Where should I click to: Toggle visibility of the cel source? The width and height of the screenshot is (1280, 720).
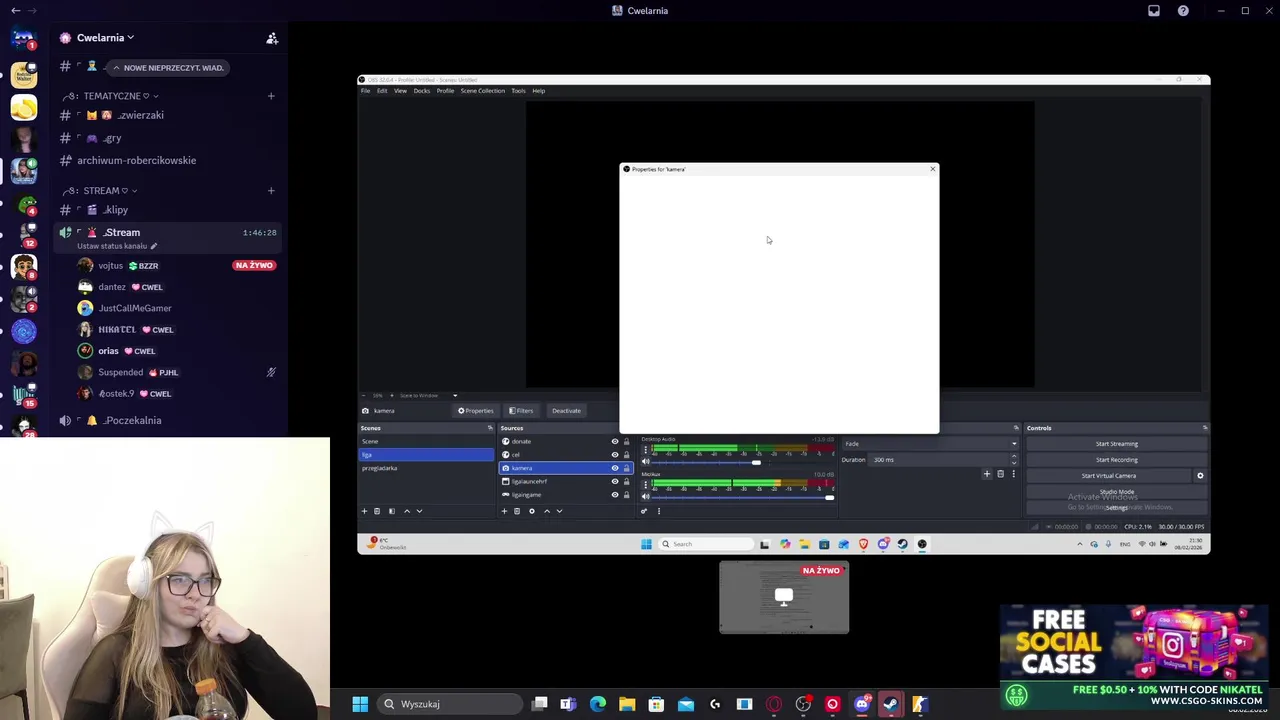[x=615, y=455]
